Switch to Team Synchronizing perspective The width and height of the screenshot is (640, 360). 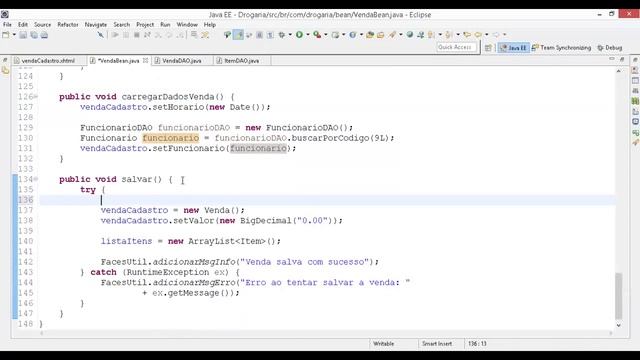click(561, 48)
